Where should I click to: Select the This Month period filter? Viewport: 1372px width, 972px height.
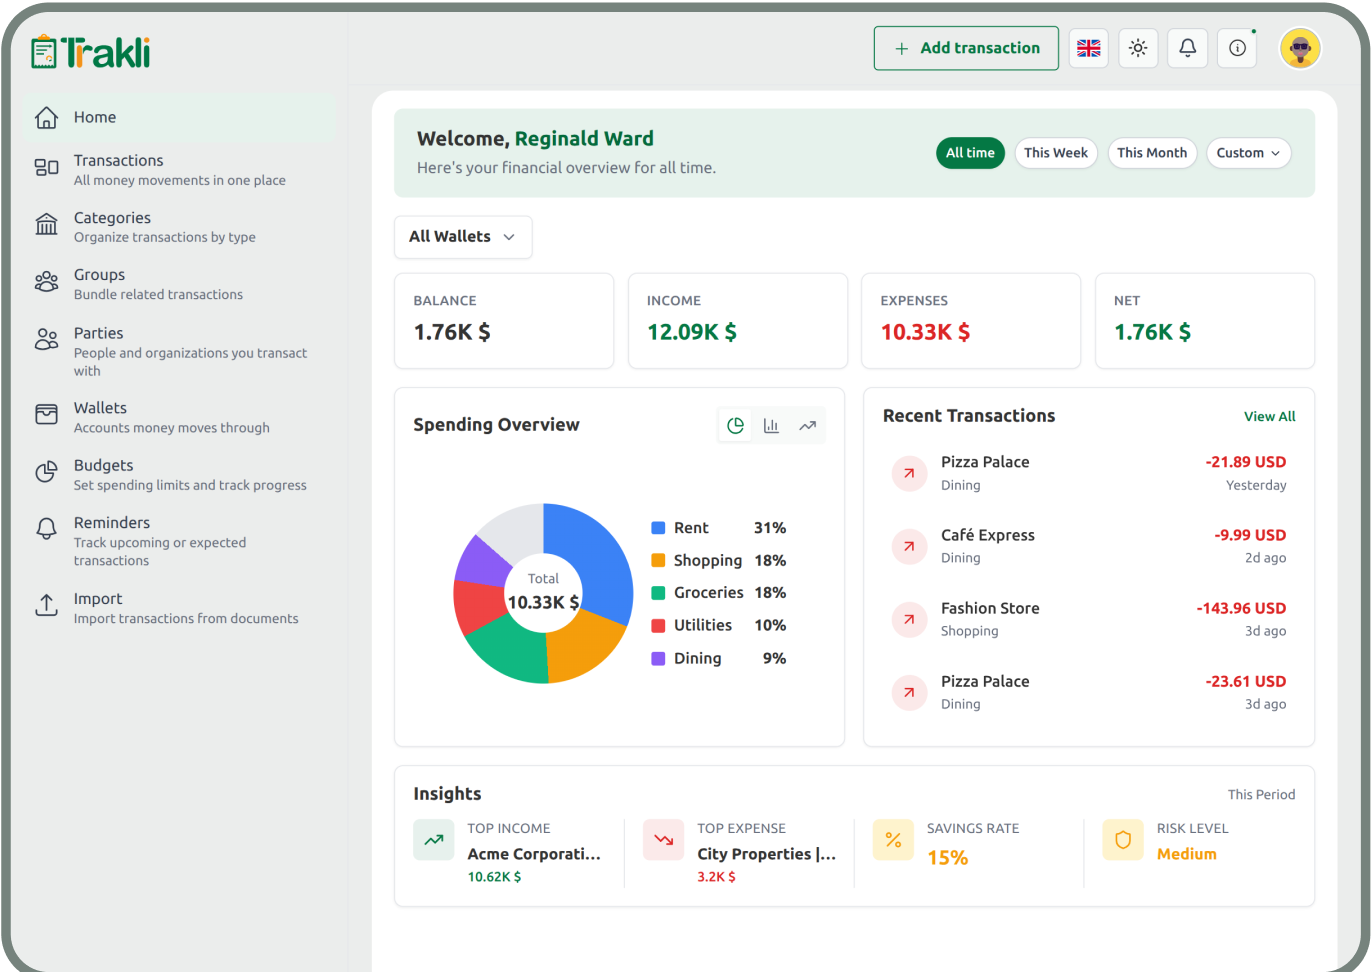click(x=1151, y=153)
